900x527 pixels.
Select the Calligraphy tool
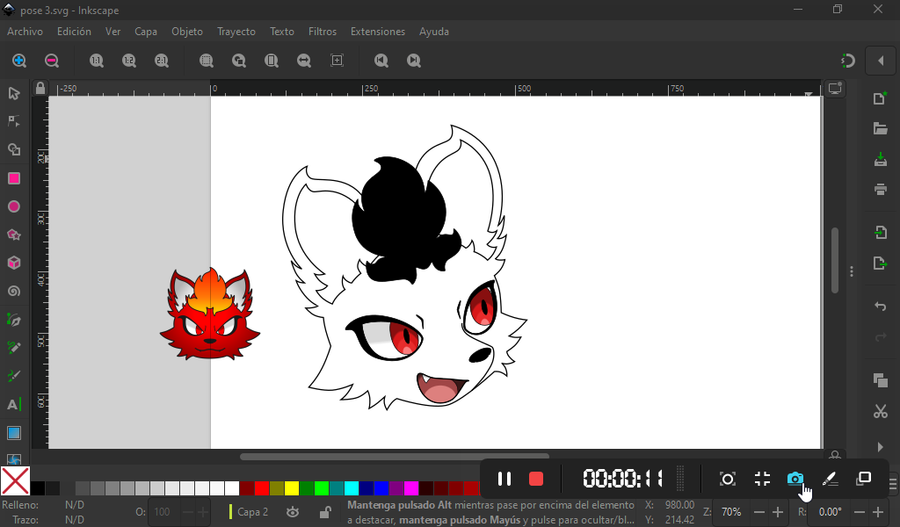point(14,375)
